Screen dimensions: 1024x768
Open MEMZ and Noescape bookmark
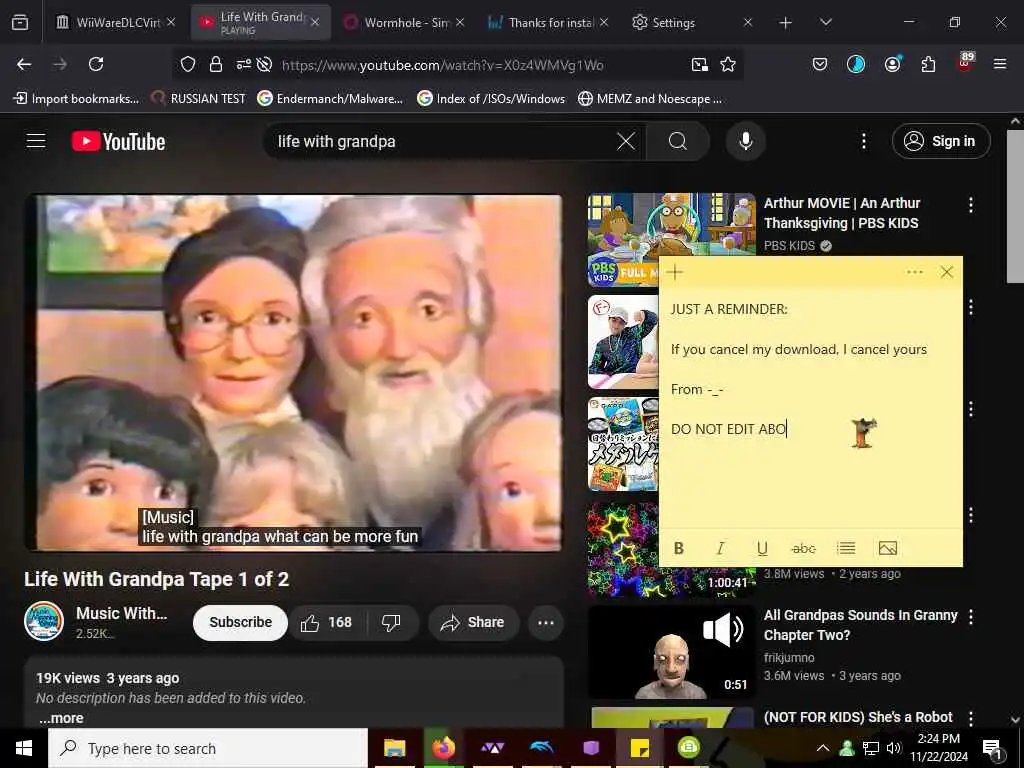coord(650,99)
